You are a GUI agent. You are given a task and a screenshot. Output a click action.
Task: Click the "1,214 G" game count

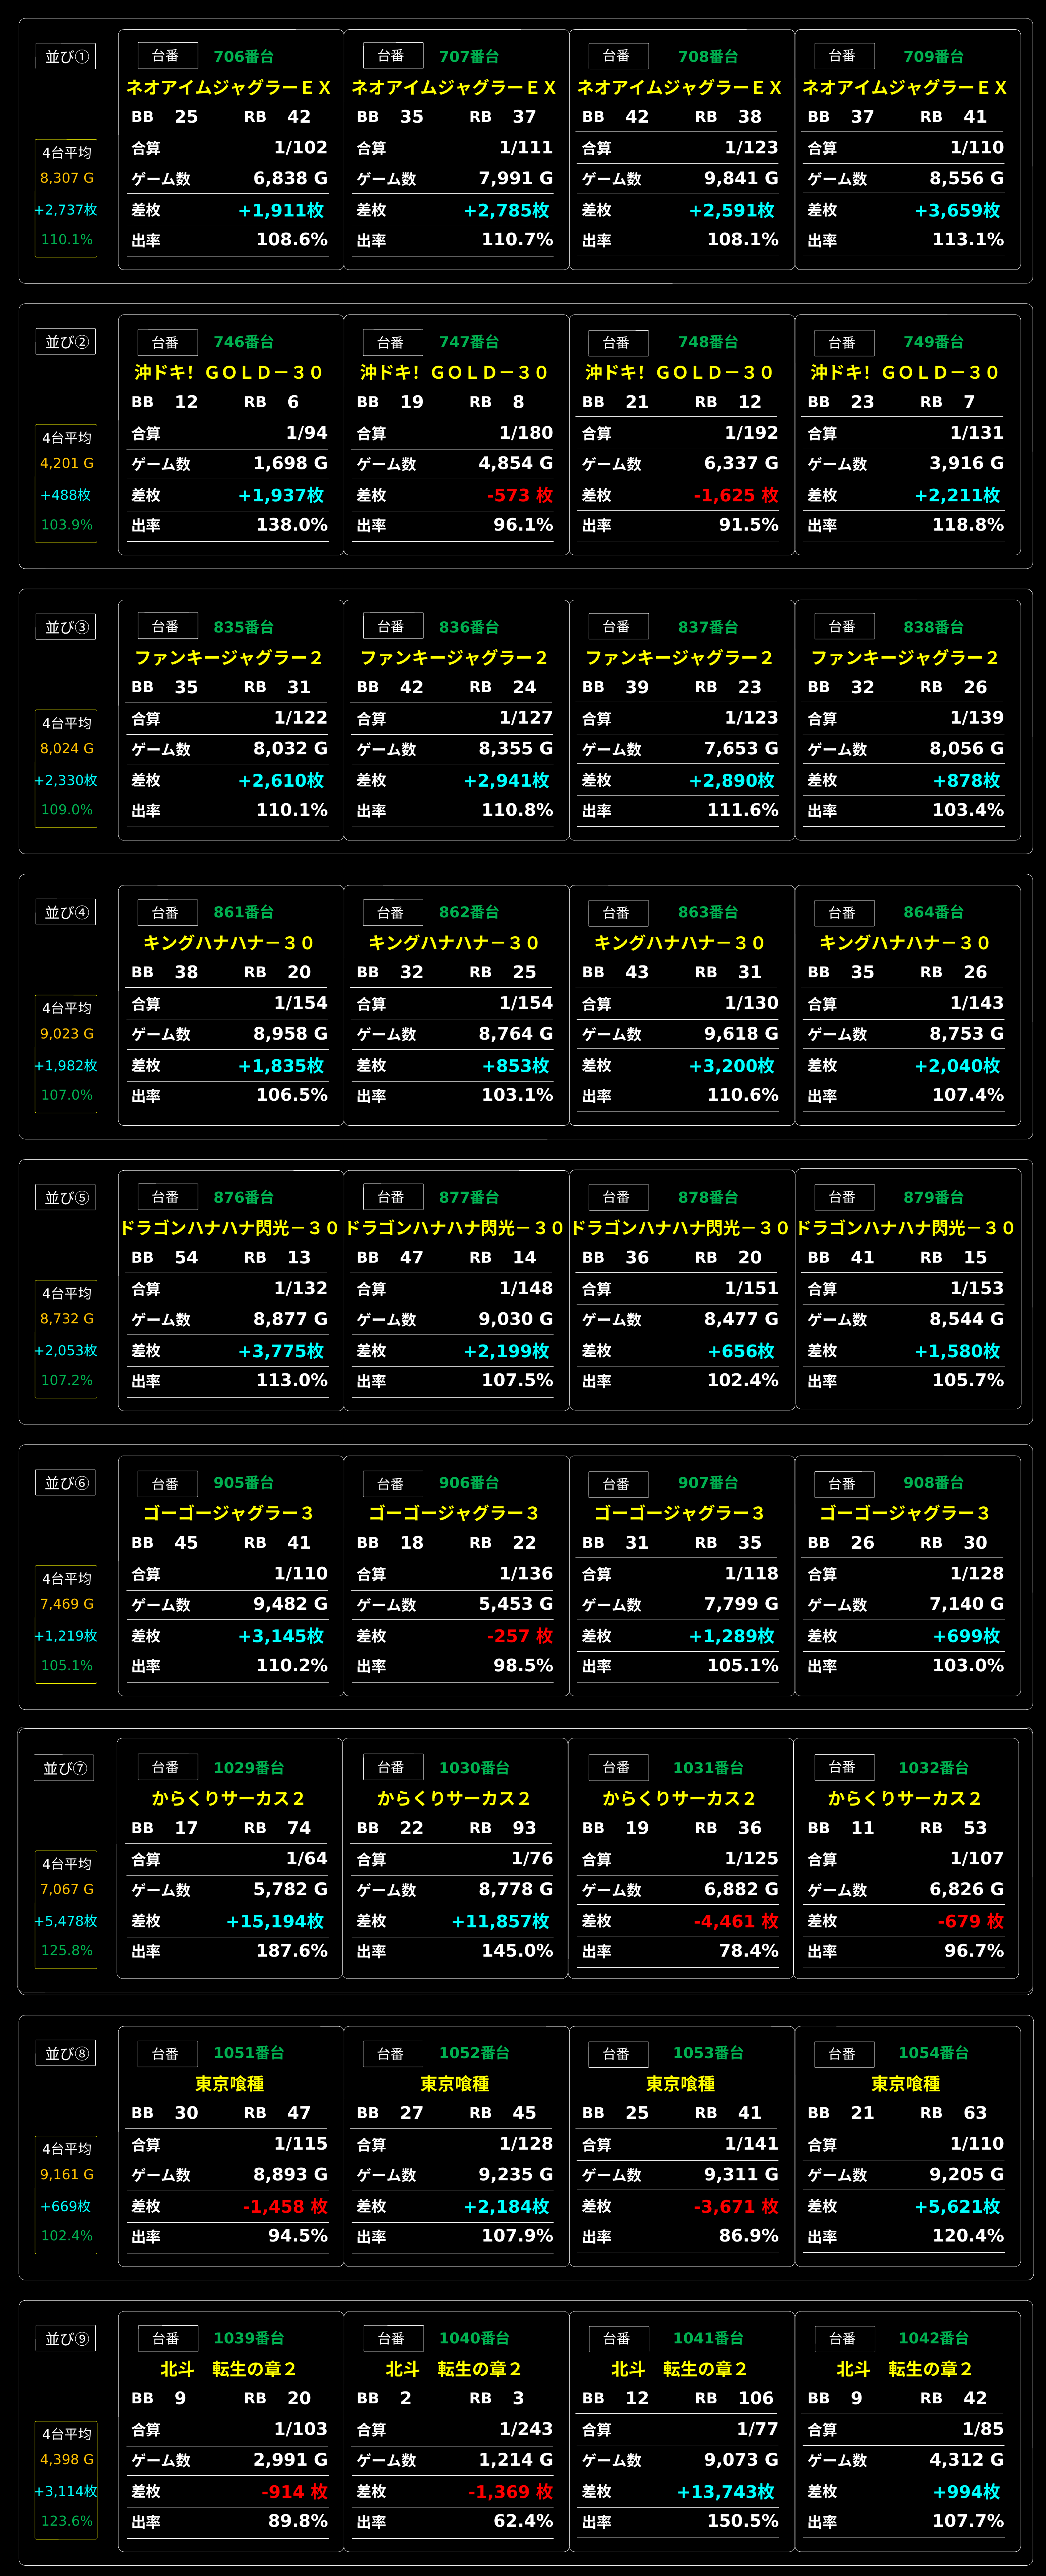[x=516, y=2460]
